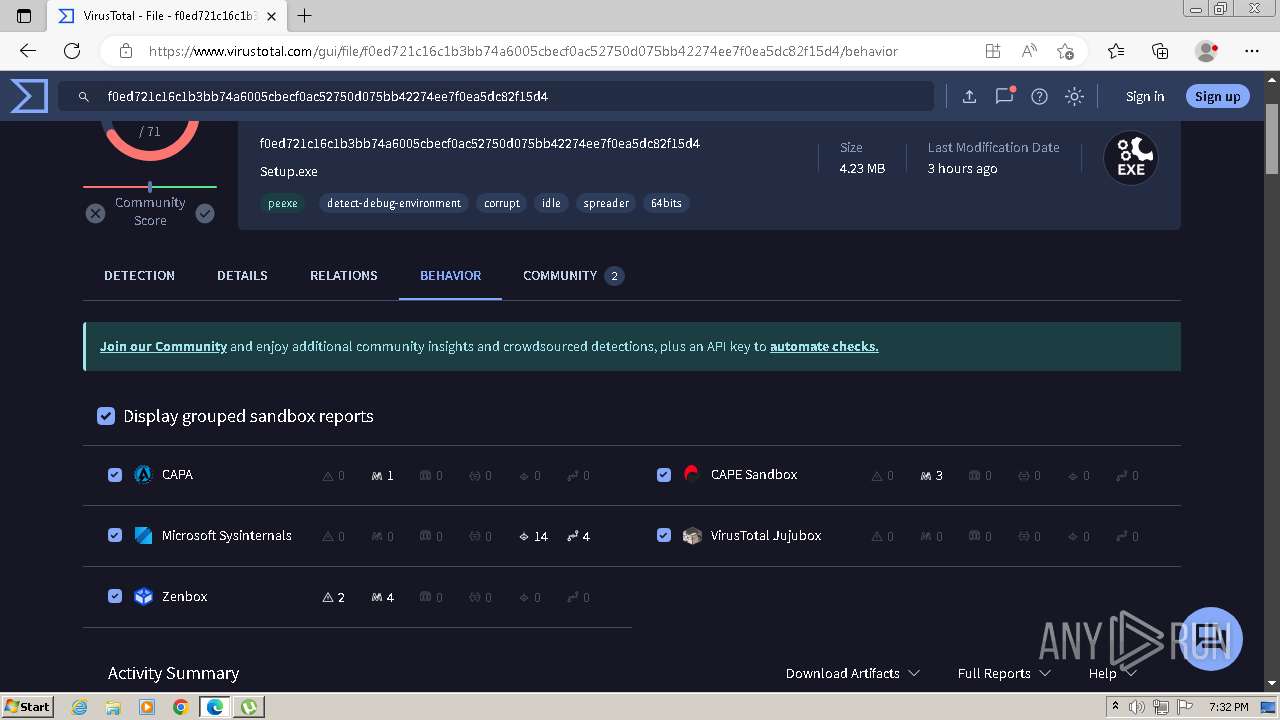
Task: Click the spreader tag
Action: [x=607, y=203]
